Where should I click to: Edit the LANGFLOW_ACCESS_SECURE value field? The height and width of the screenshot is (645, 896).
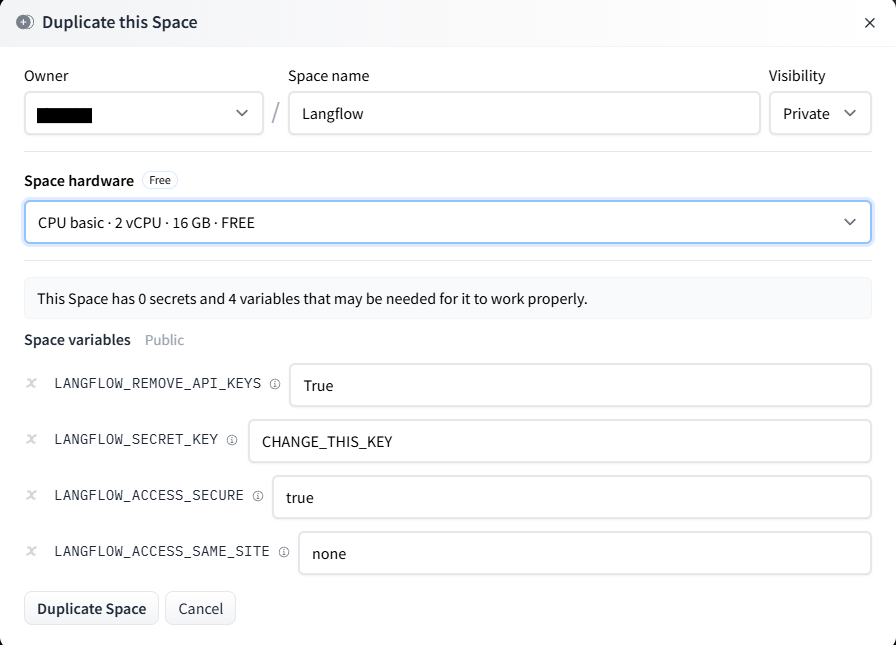(x=571, y=497)
